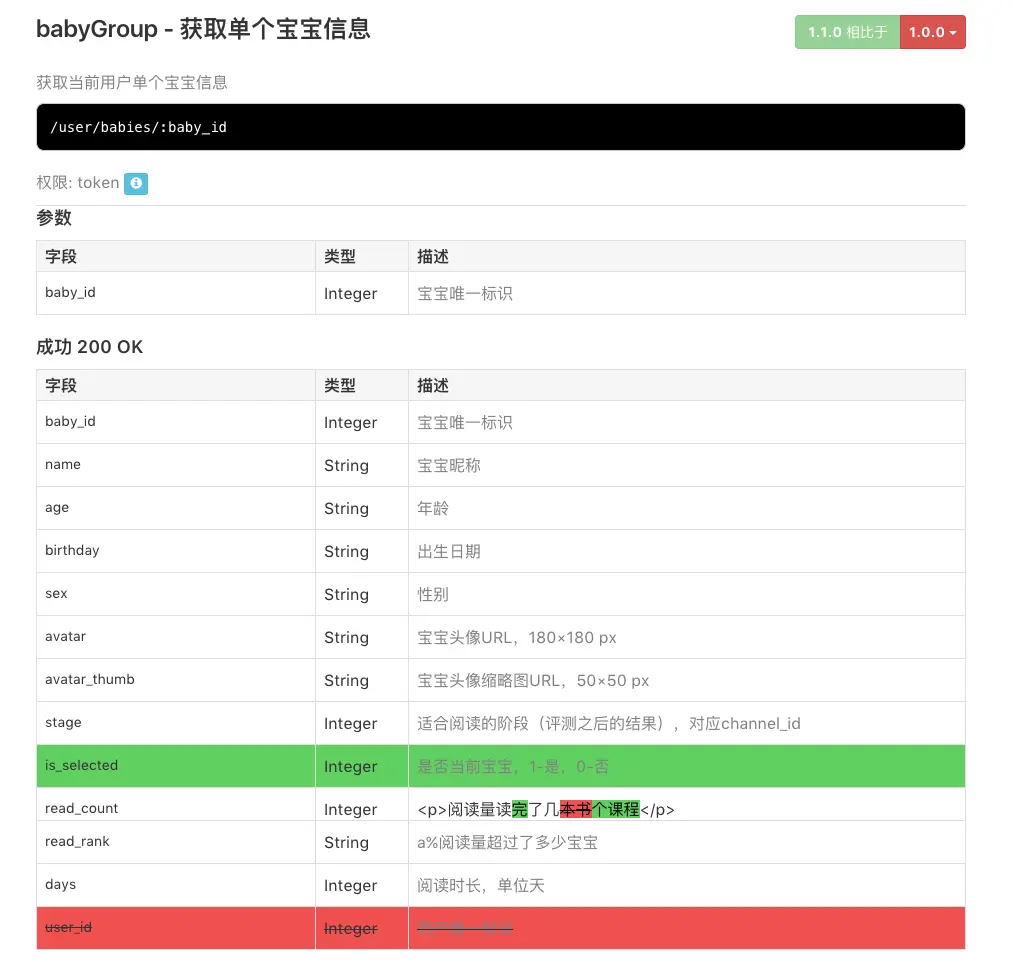Click the read_count field cell
Image resolution: width=1013 pixels, height=962 pixels.
176,804
